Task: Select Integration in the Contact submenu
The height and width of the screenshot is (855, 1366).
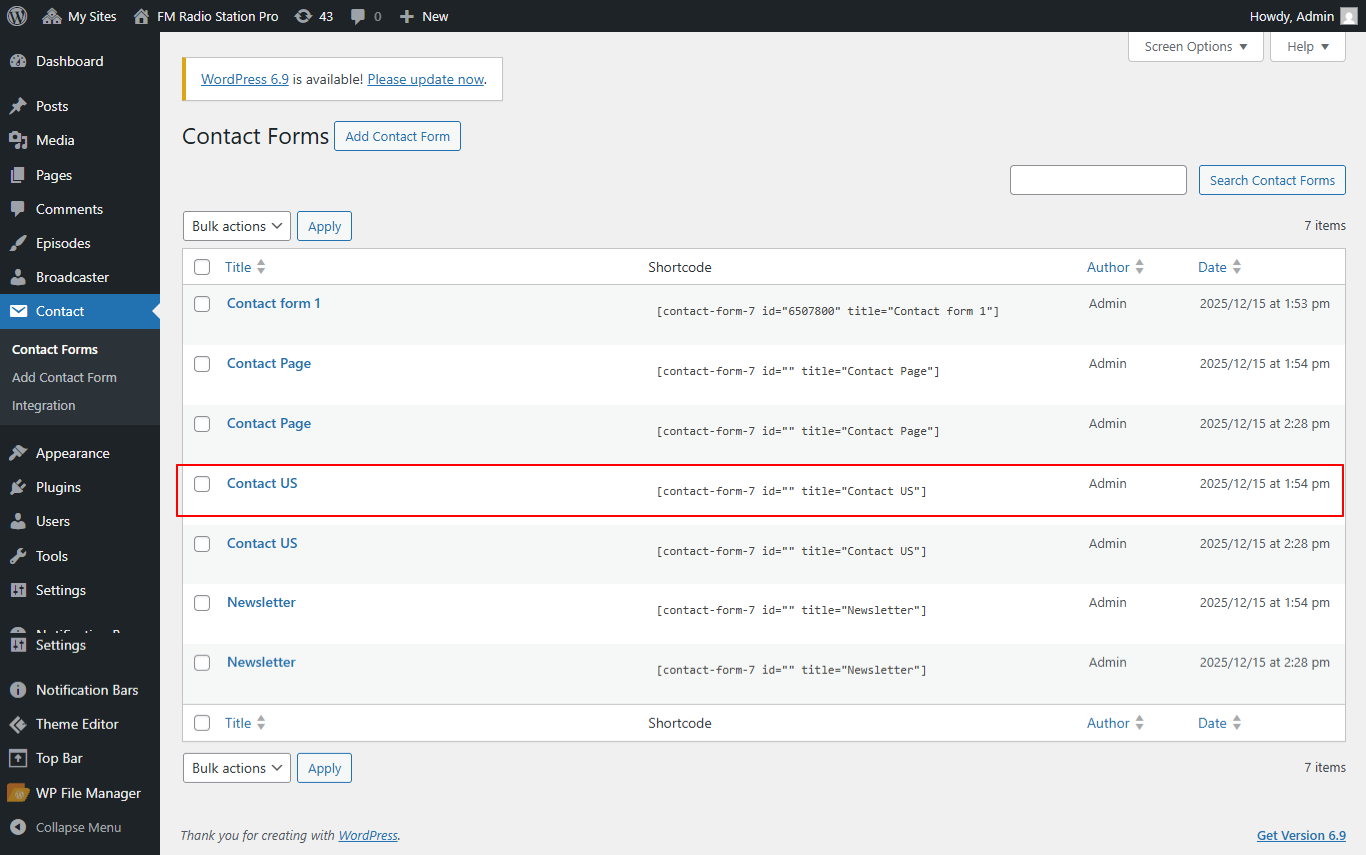Action: pyautogui.click(x=43, y=405)
